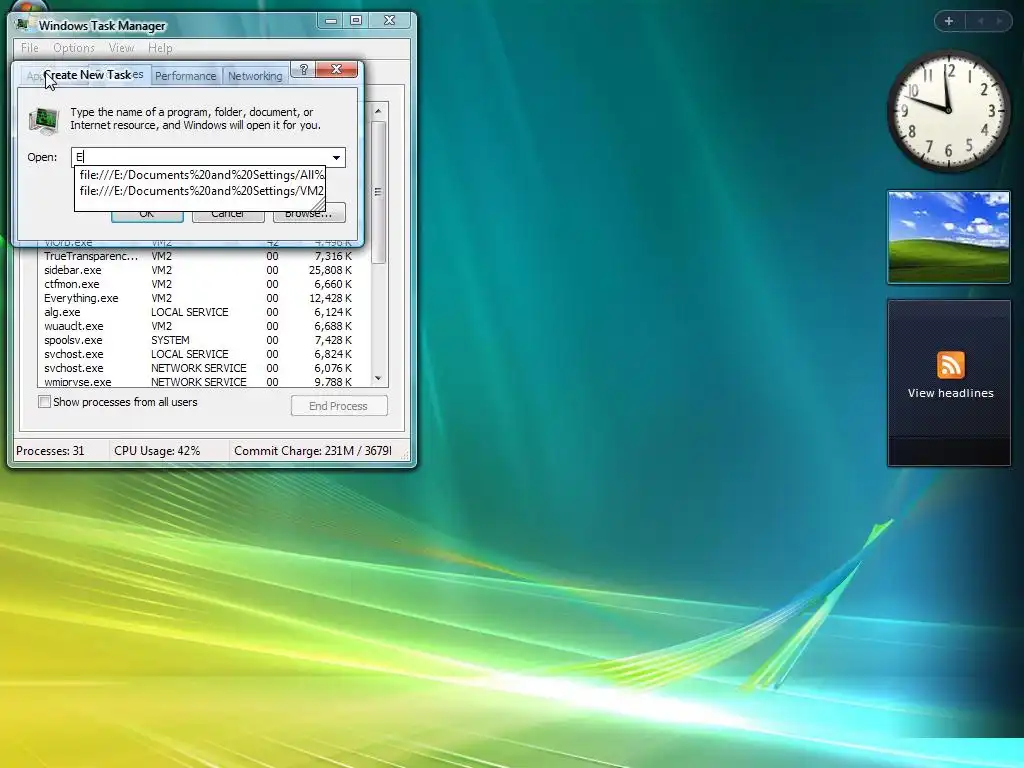Click the slideshow gadget landscape picture

[x=949, y=236]
